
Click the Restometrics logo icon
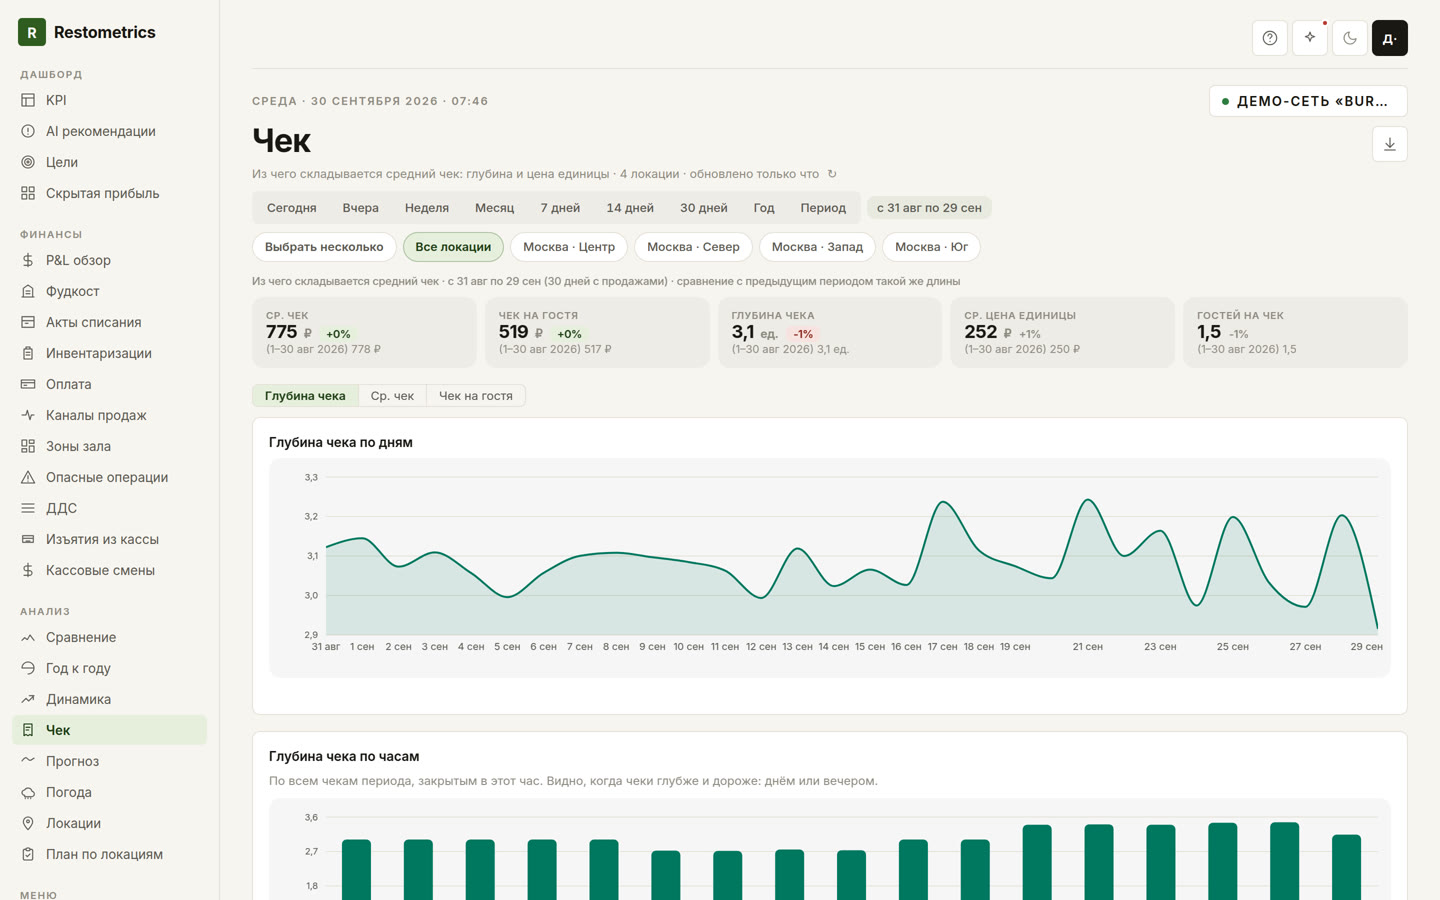32,32
